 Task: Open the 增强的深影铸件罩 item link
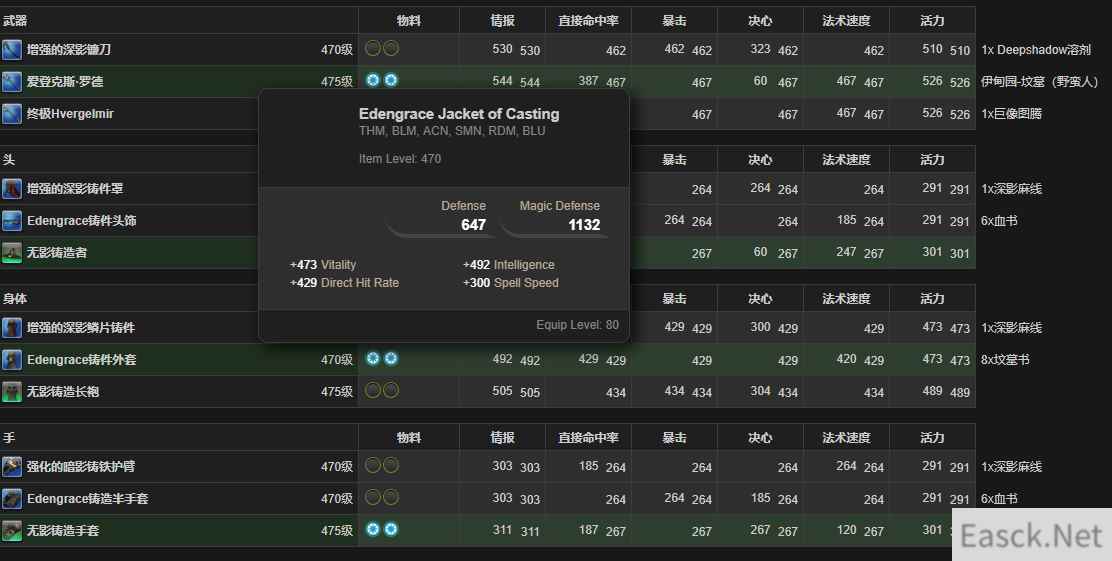[x=75, y=189]
